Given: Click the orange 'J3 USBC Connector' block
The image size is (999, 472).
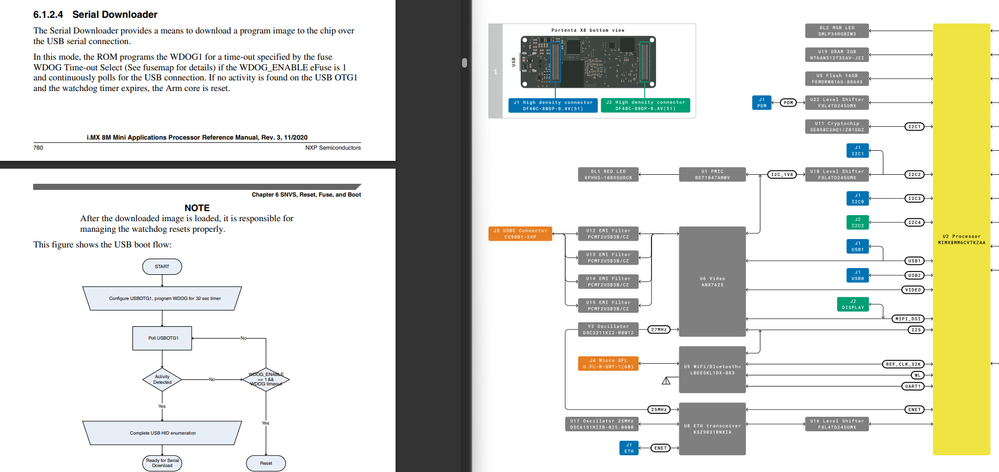Looking at the screenshot, I should [521, 233].
